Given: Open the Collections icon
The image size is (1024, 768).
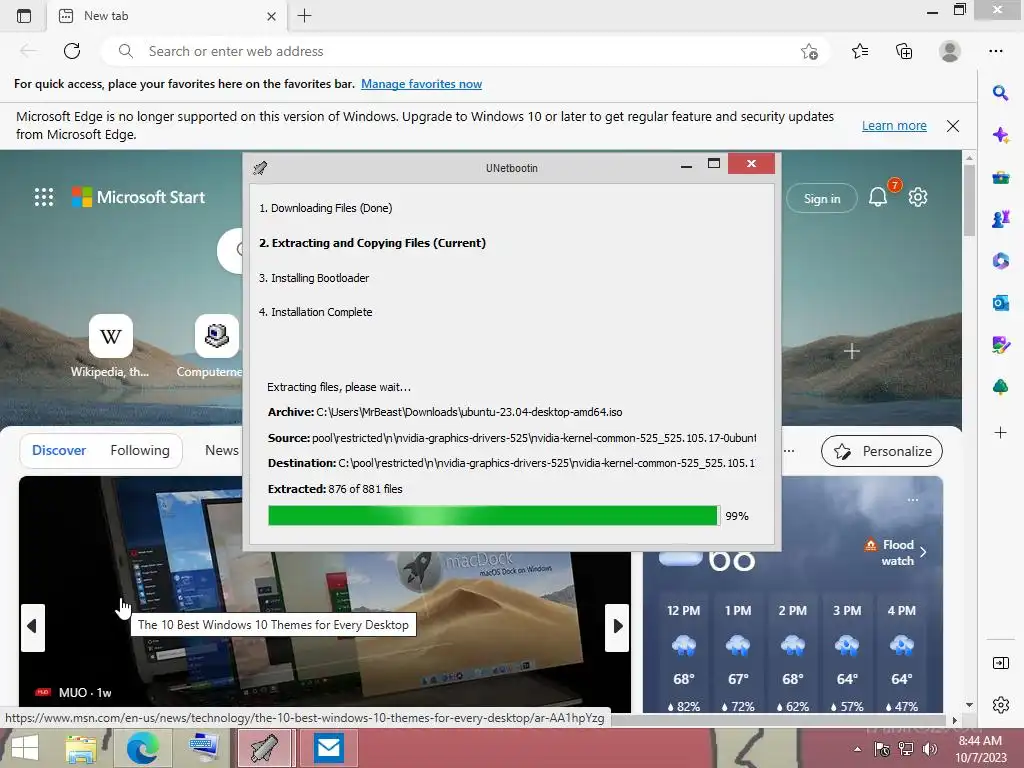Looking at the screenshot, I should pos(904,51).
